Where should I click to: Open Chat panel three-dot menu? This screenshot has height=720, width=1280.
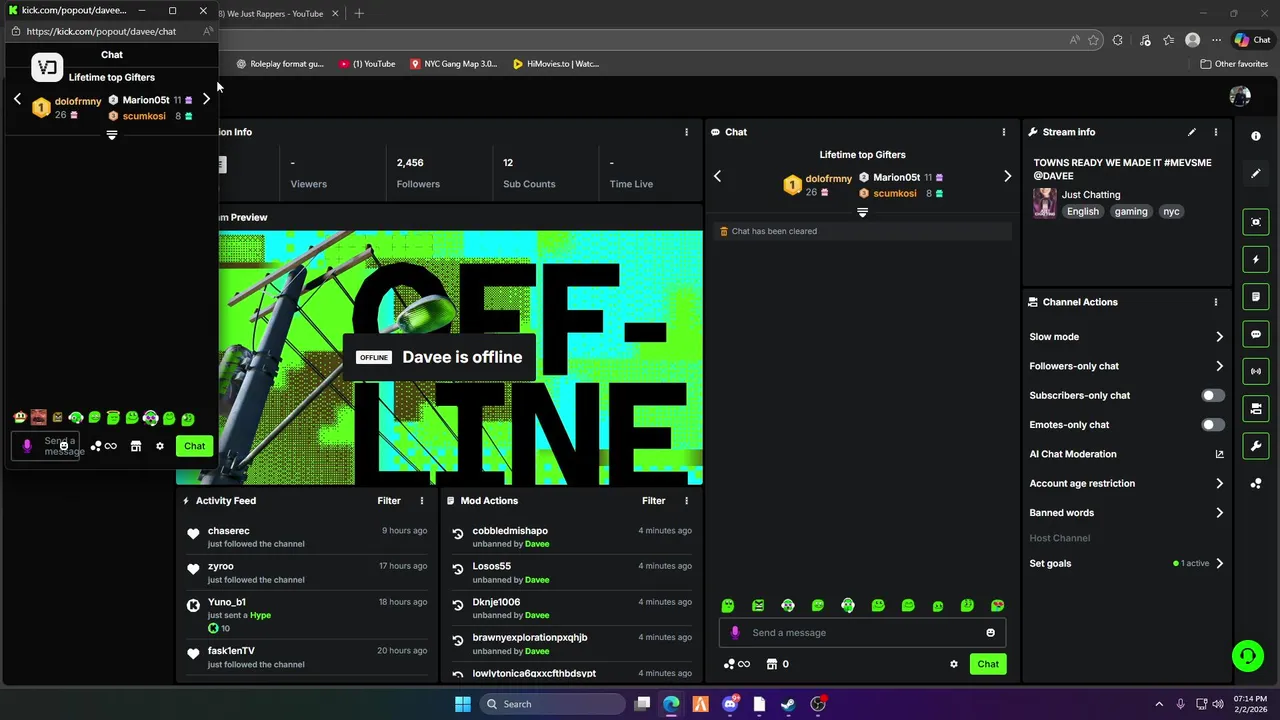(1004, 132)
